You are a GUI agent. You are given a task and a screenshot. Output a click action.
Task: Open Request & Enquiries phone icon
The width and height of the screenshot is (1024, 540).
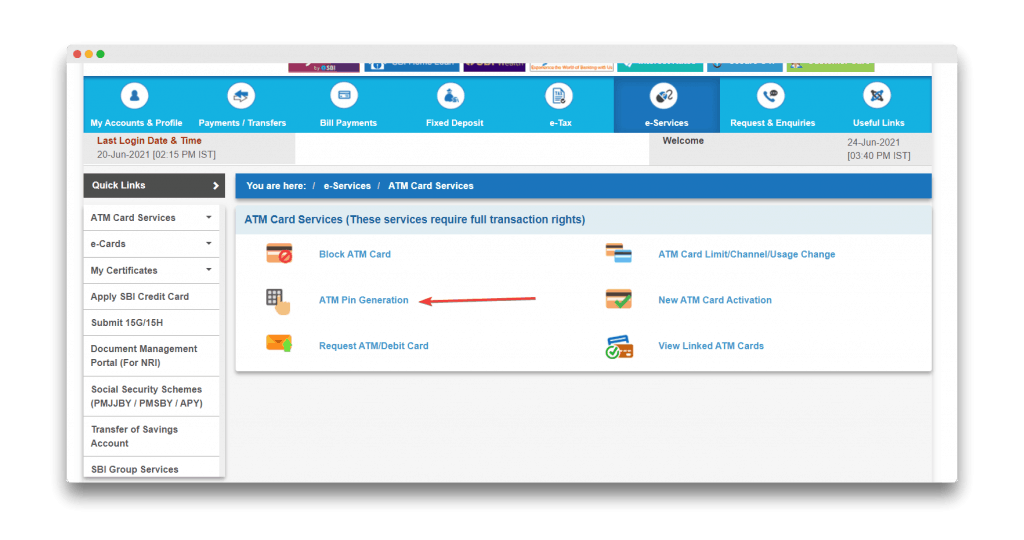(x=771, y=96)
